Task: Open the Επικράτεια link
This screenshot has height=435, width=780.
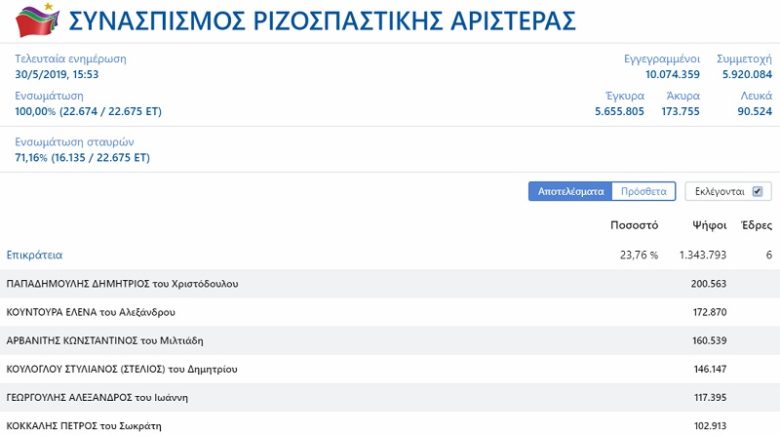Action: [34, 255]
